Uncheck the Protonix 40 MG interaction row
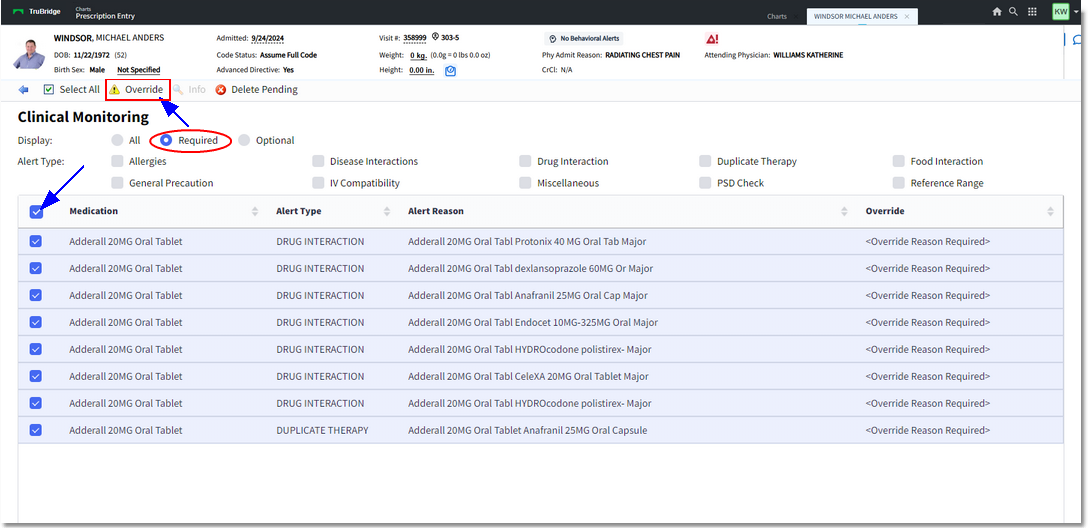The height and width of the screenshot is (530, 1088). (35, 241)
